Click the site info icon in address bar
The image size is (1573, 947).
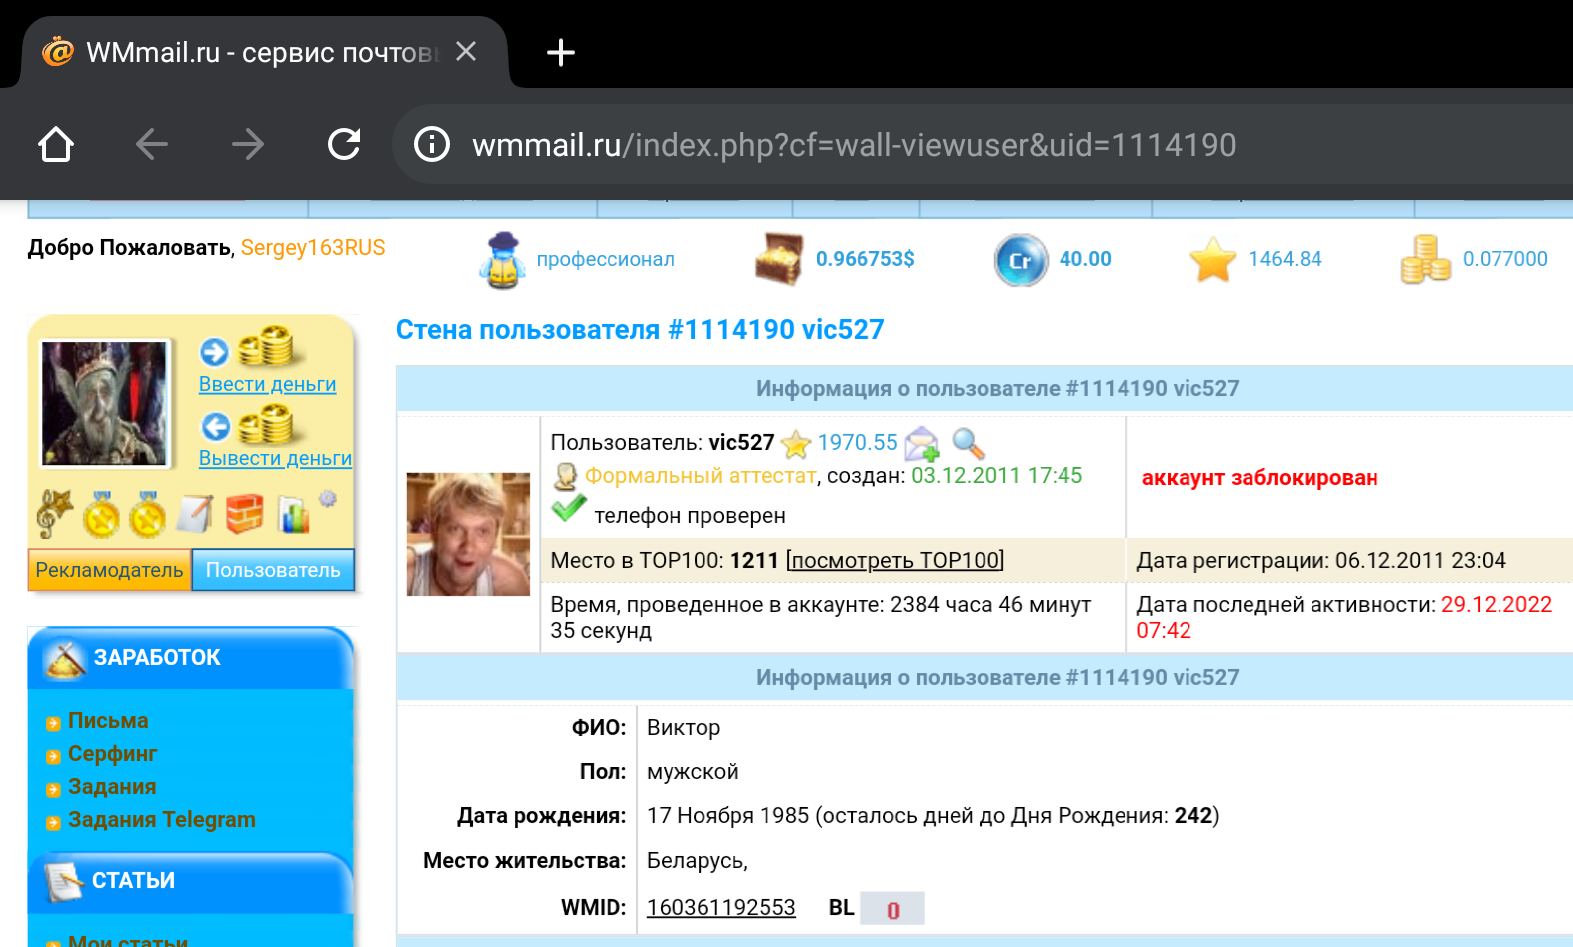tap(432, 145)
